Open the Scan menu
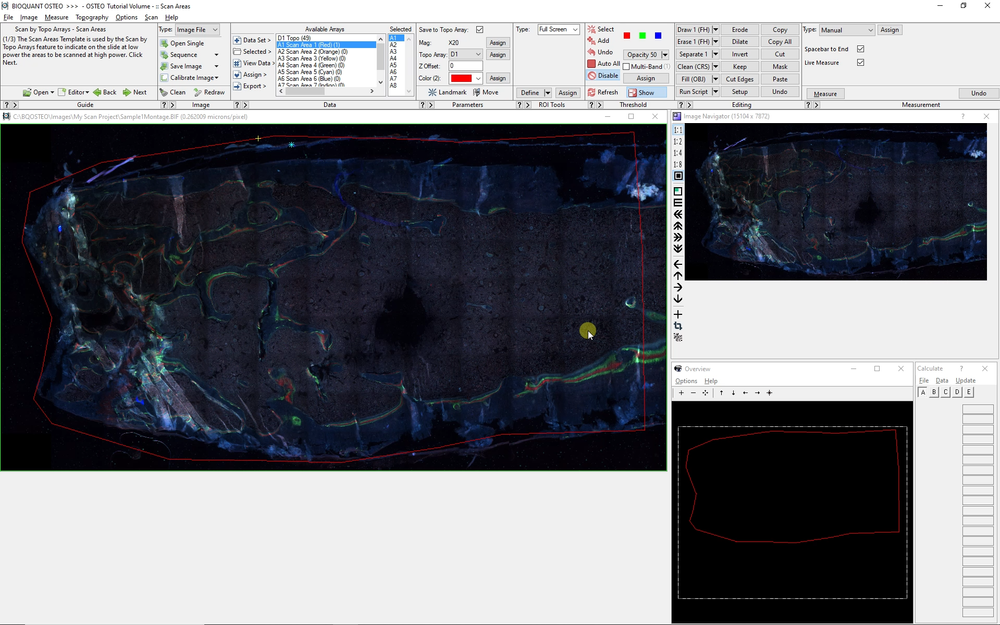1000x625 pixels. (x=151, y=16)
